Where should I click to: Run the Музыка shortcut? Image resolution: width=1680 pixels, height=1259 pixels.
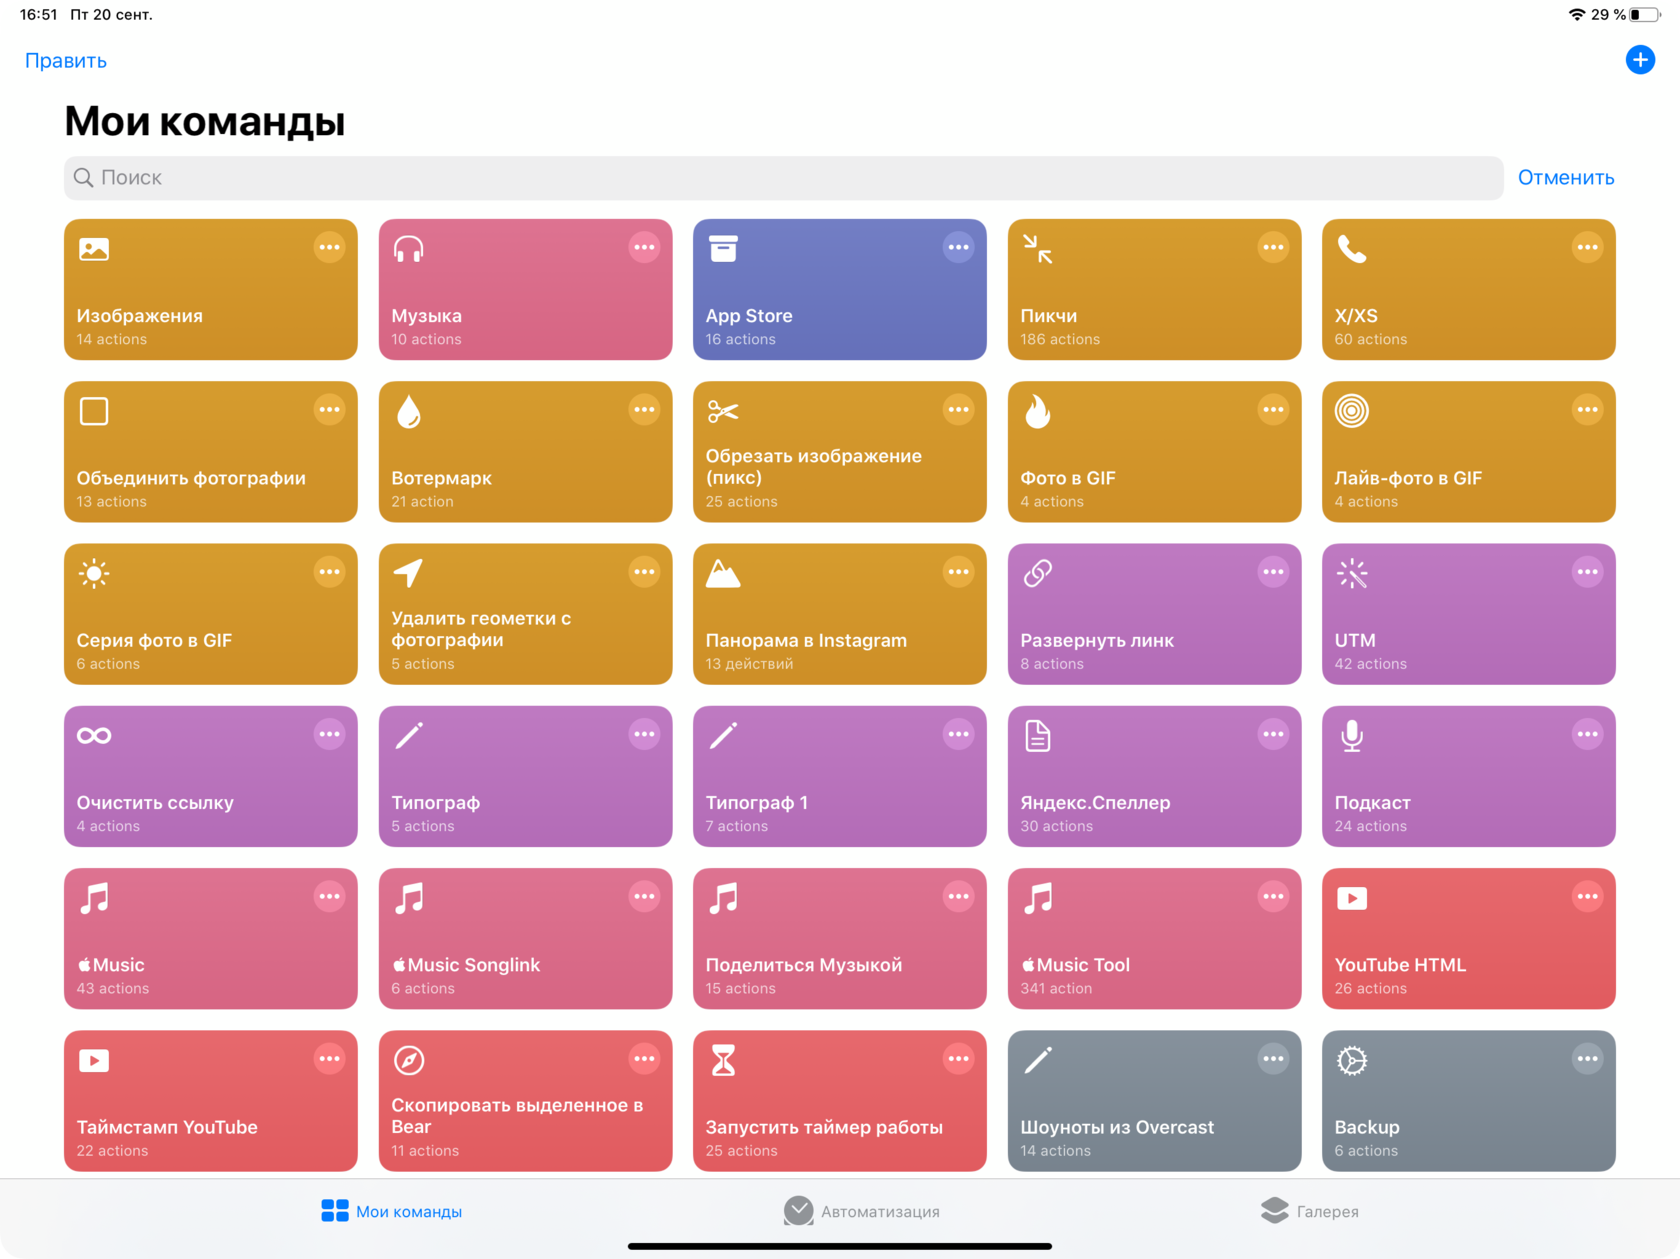tap(525, 290)
